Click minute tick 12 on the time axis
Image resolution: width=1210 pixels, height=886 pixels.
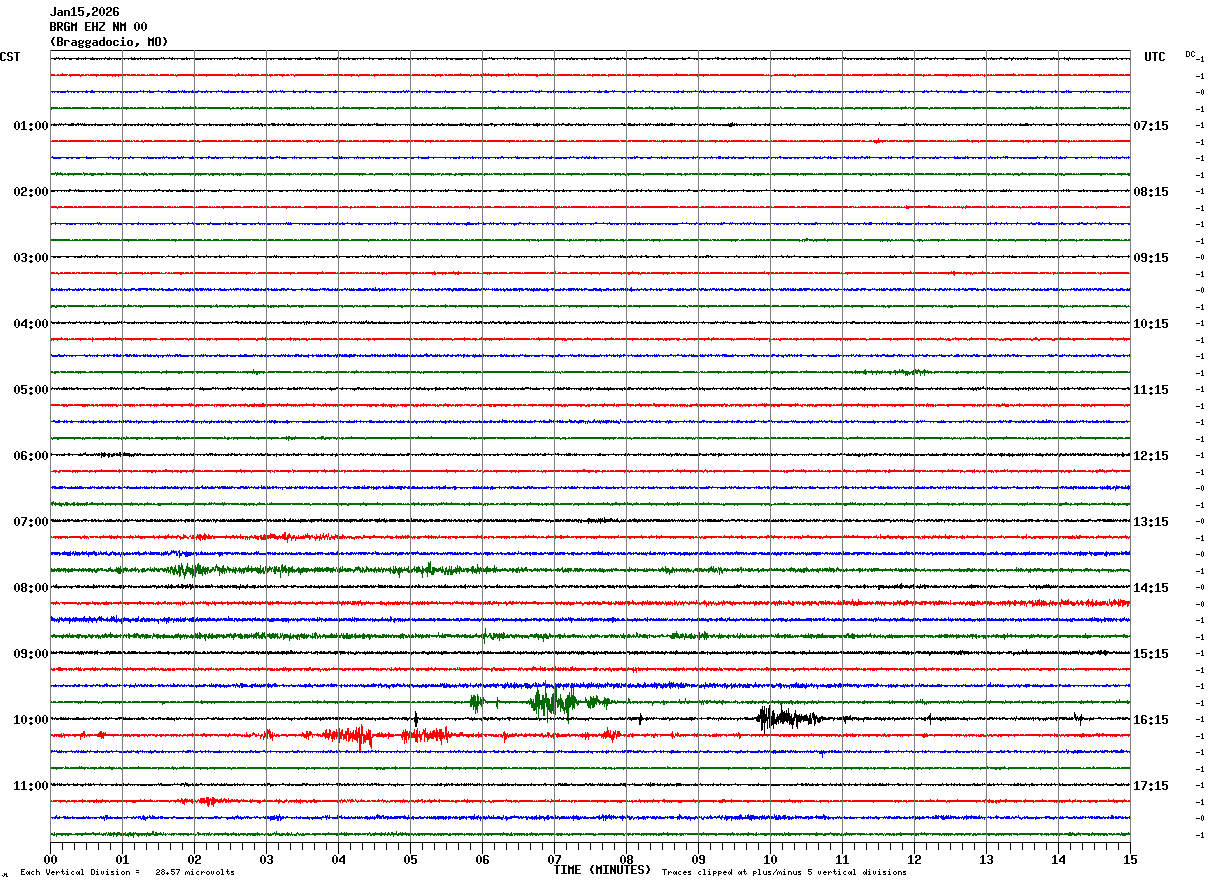(915, 859)
